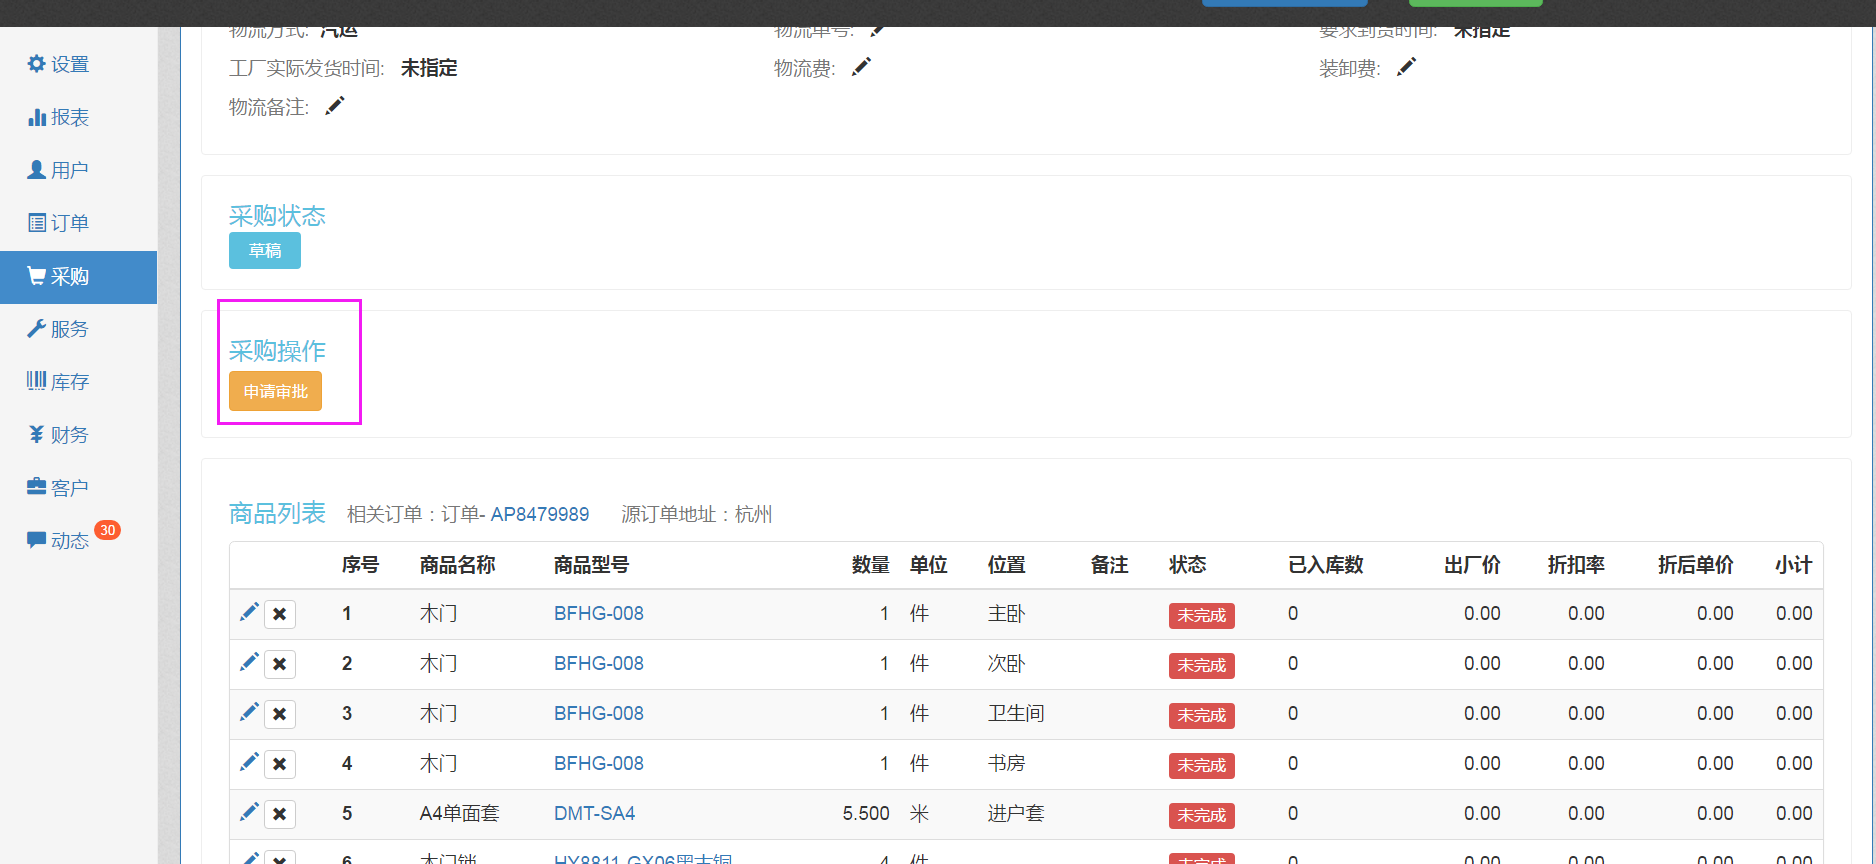Viewport: 1876px width, 864px height.
Task: Click the 位置 column header
Action: coord(1007,565)
